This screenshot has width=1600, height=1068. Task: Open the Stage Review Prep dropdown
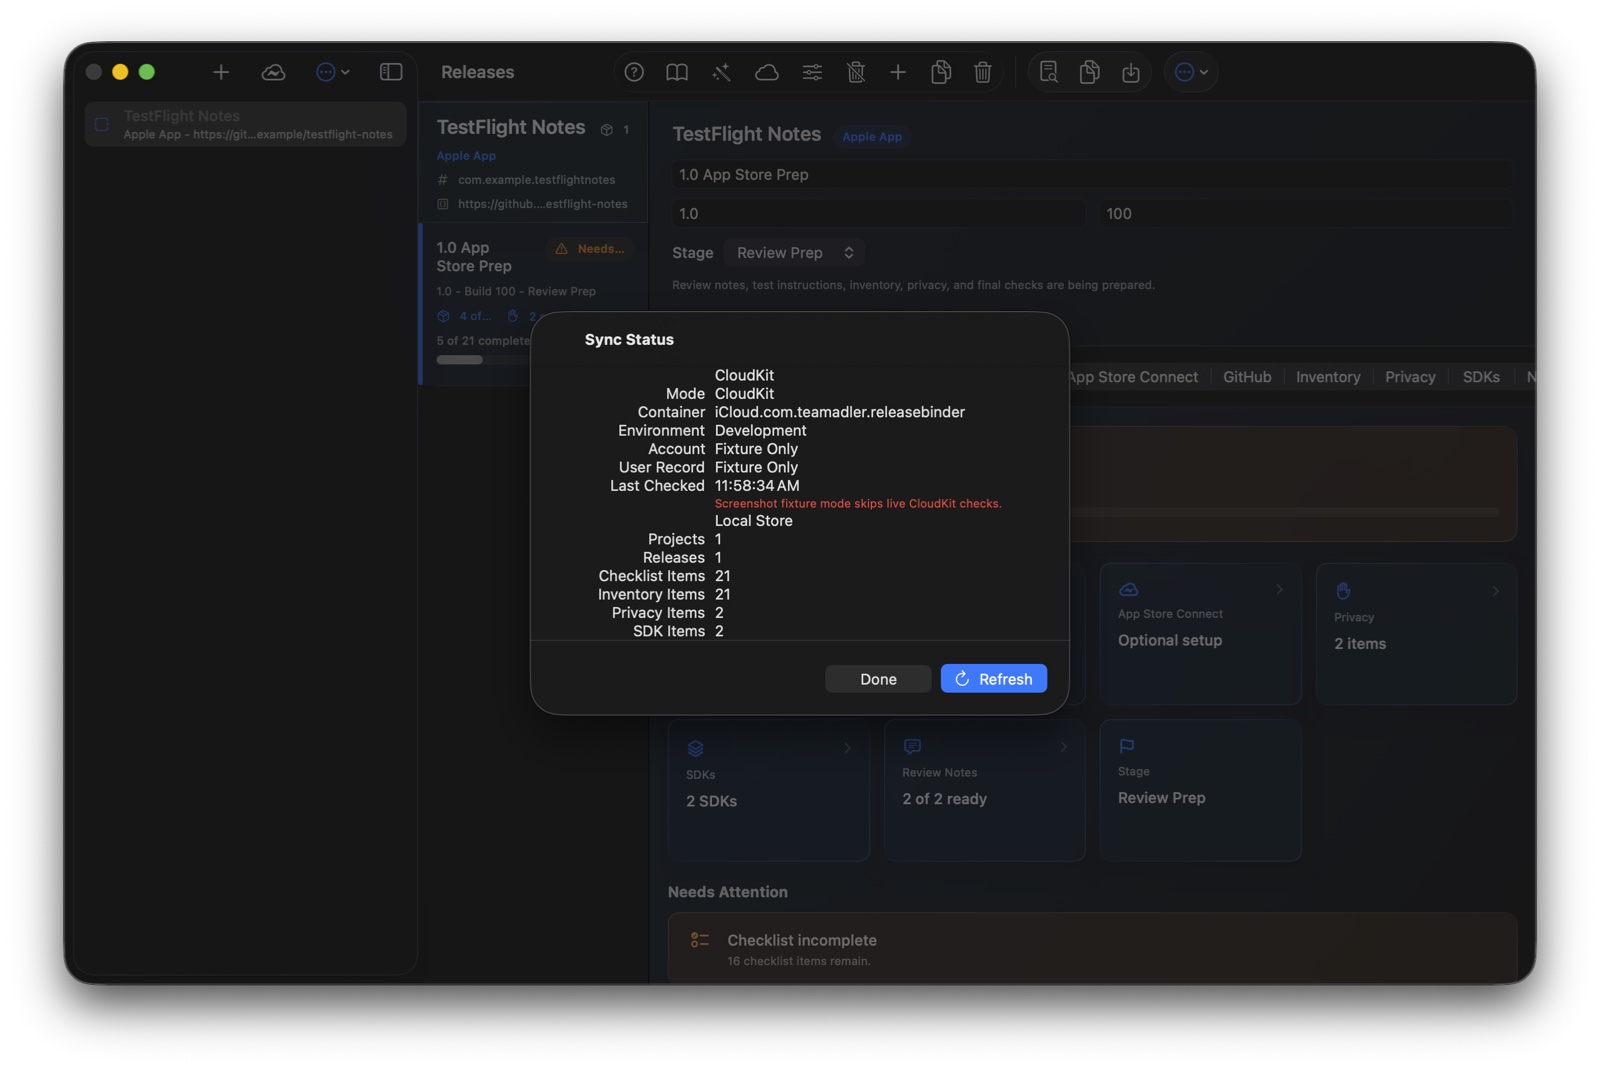795,253
